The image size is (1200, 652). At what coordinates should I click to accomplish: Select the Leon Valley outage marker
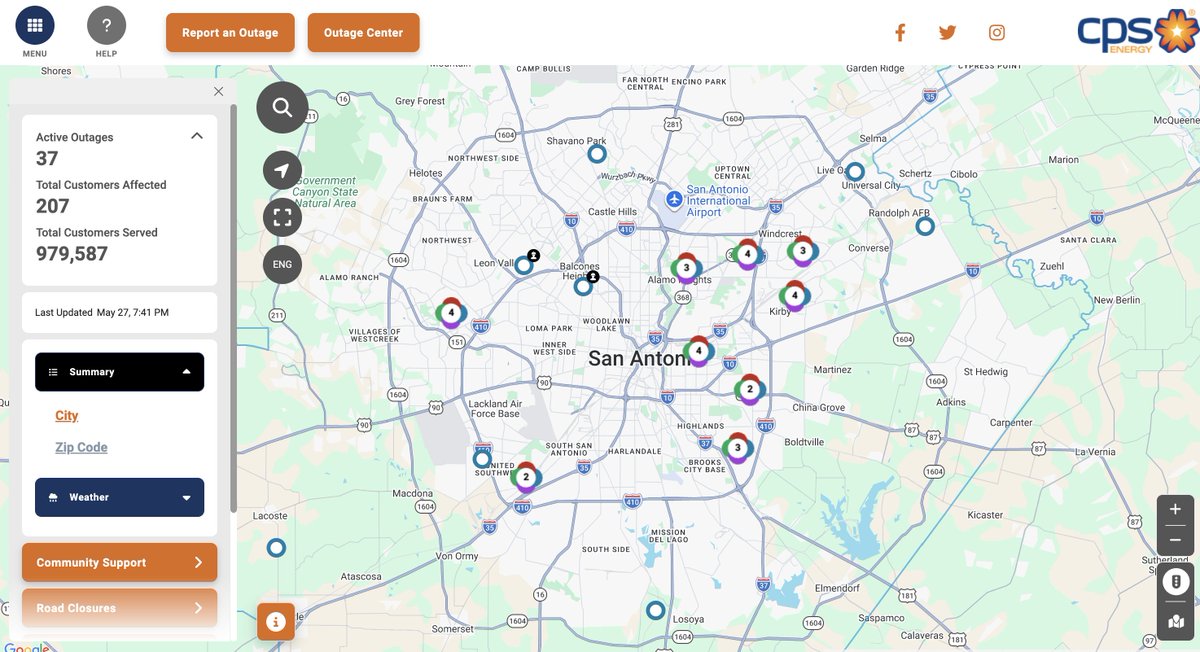click(x=524, y=265)
